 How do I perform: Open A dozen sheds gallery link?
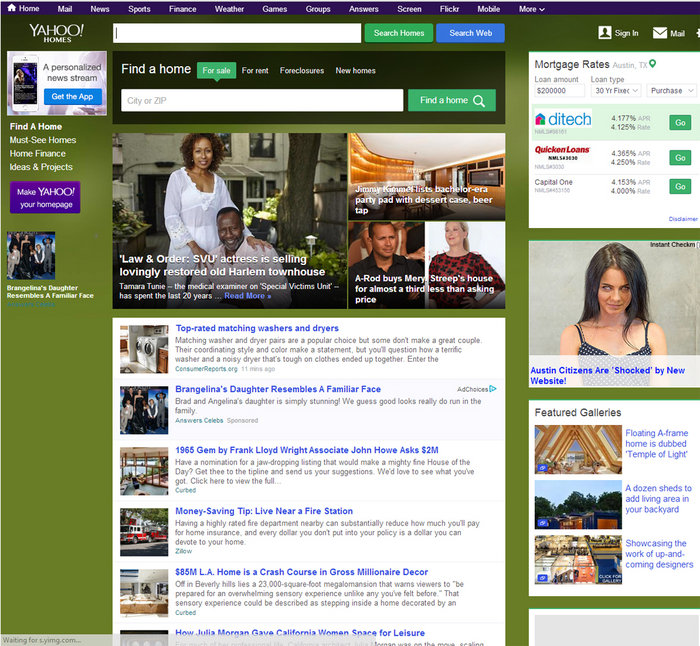658,499
